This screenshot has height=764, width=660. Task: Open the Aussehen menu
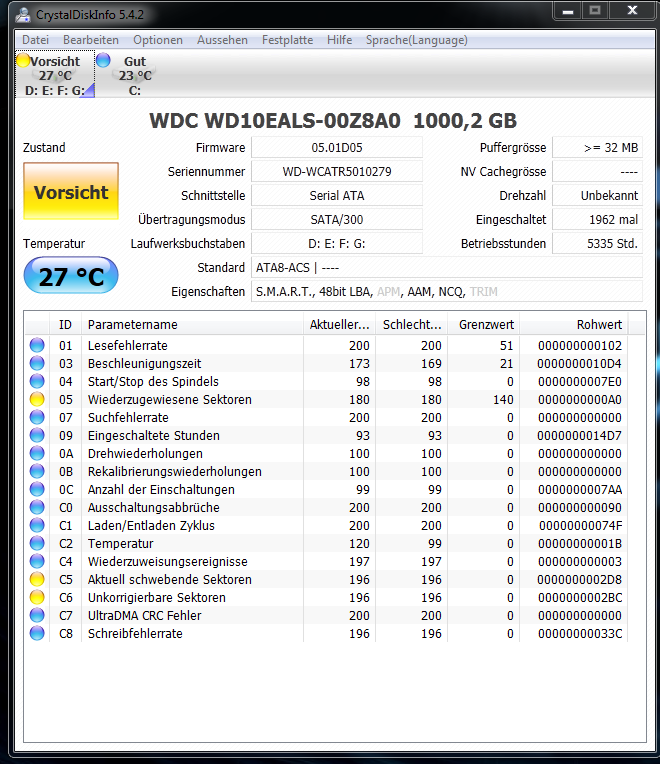point(222,40)
